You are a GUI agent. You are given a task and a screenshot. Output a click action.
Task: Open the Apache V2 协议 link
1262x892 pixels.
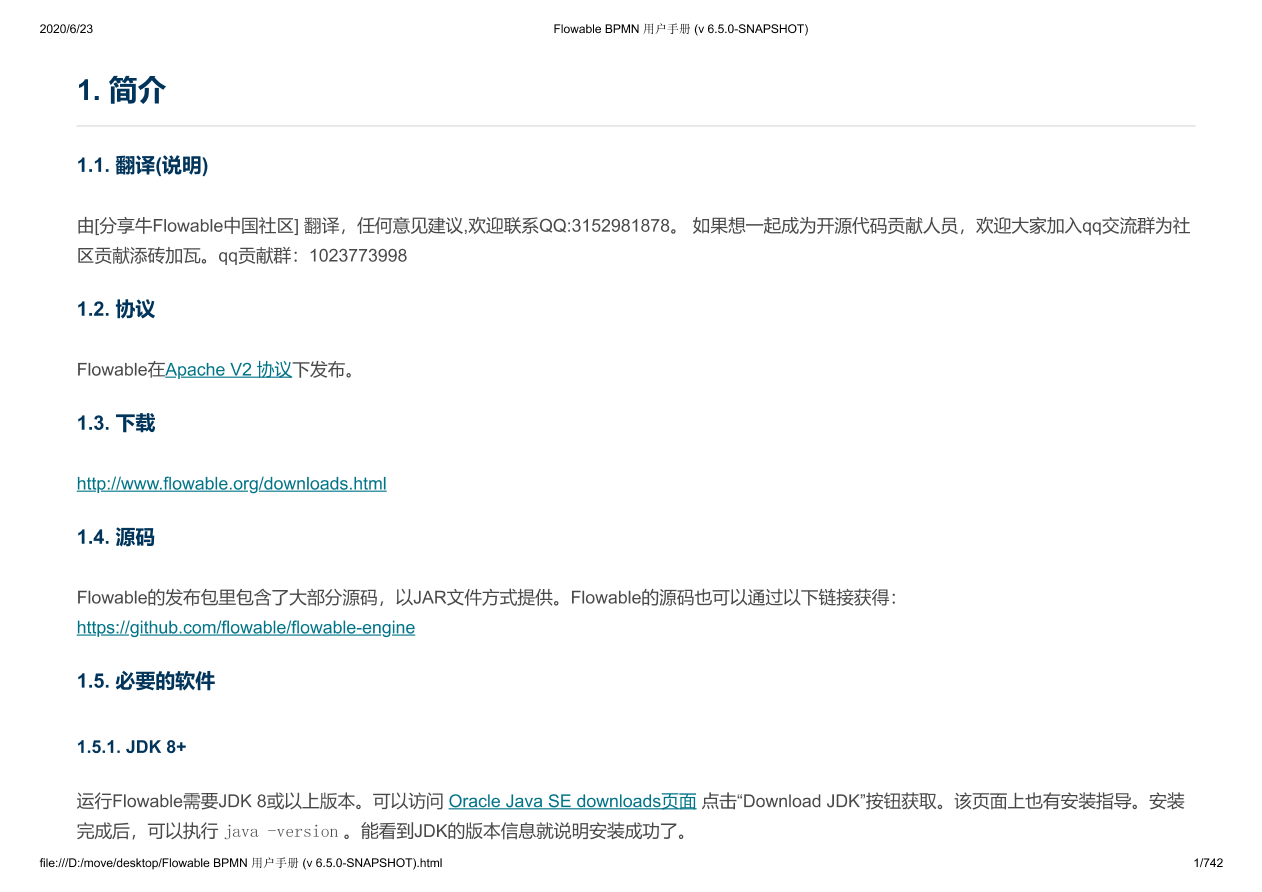point(228,370)
